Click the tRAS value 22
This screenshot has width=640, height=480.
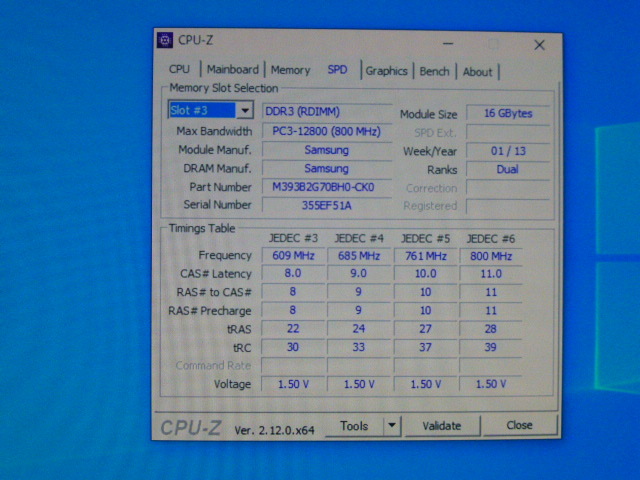(293, 329)
